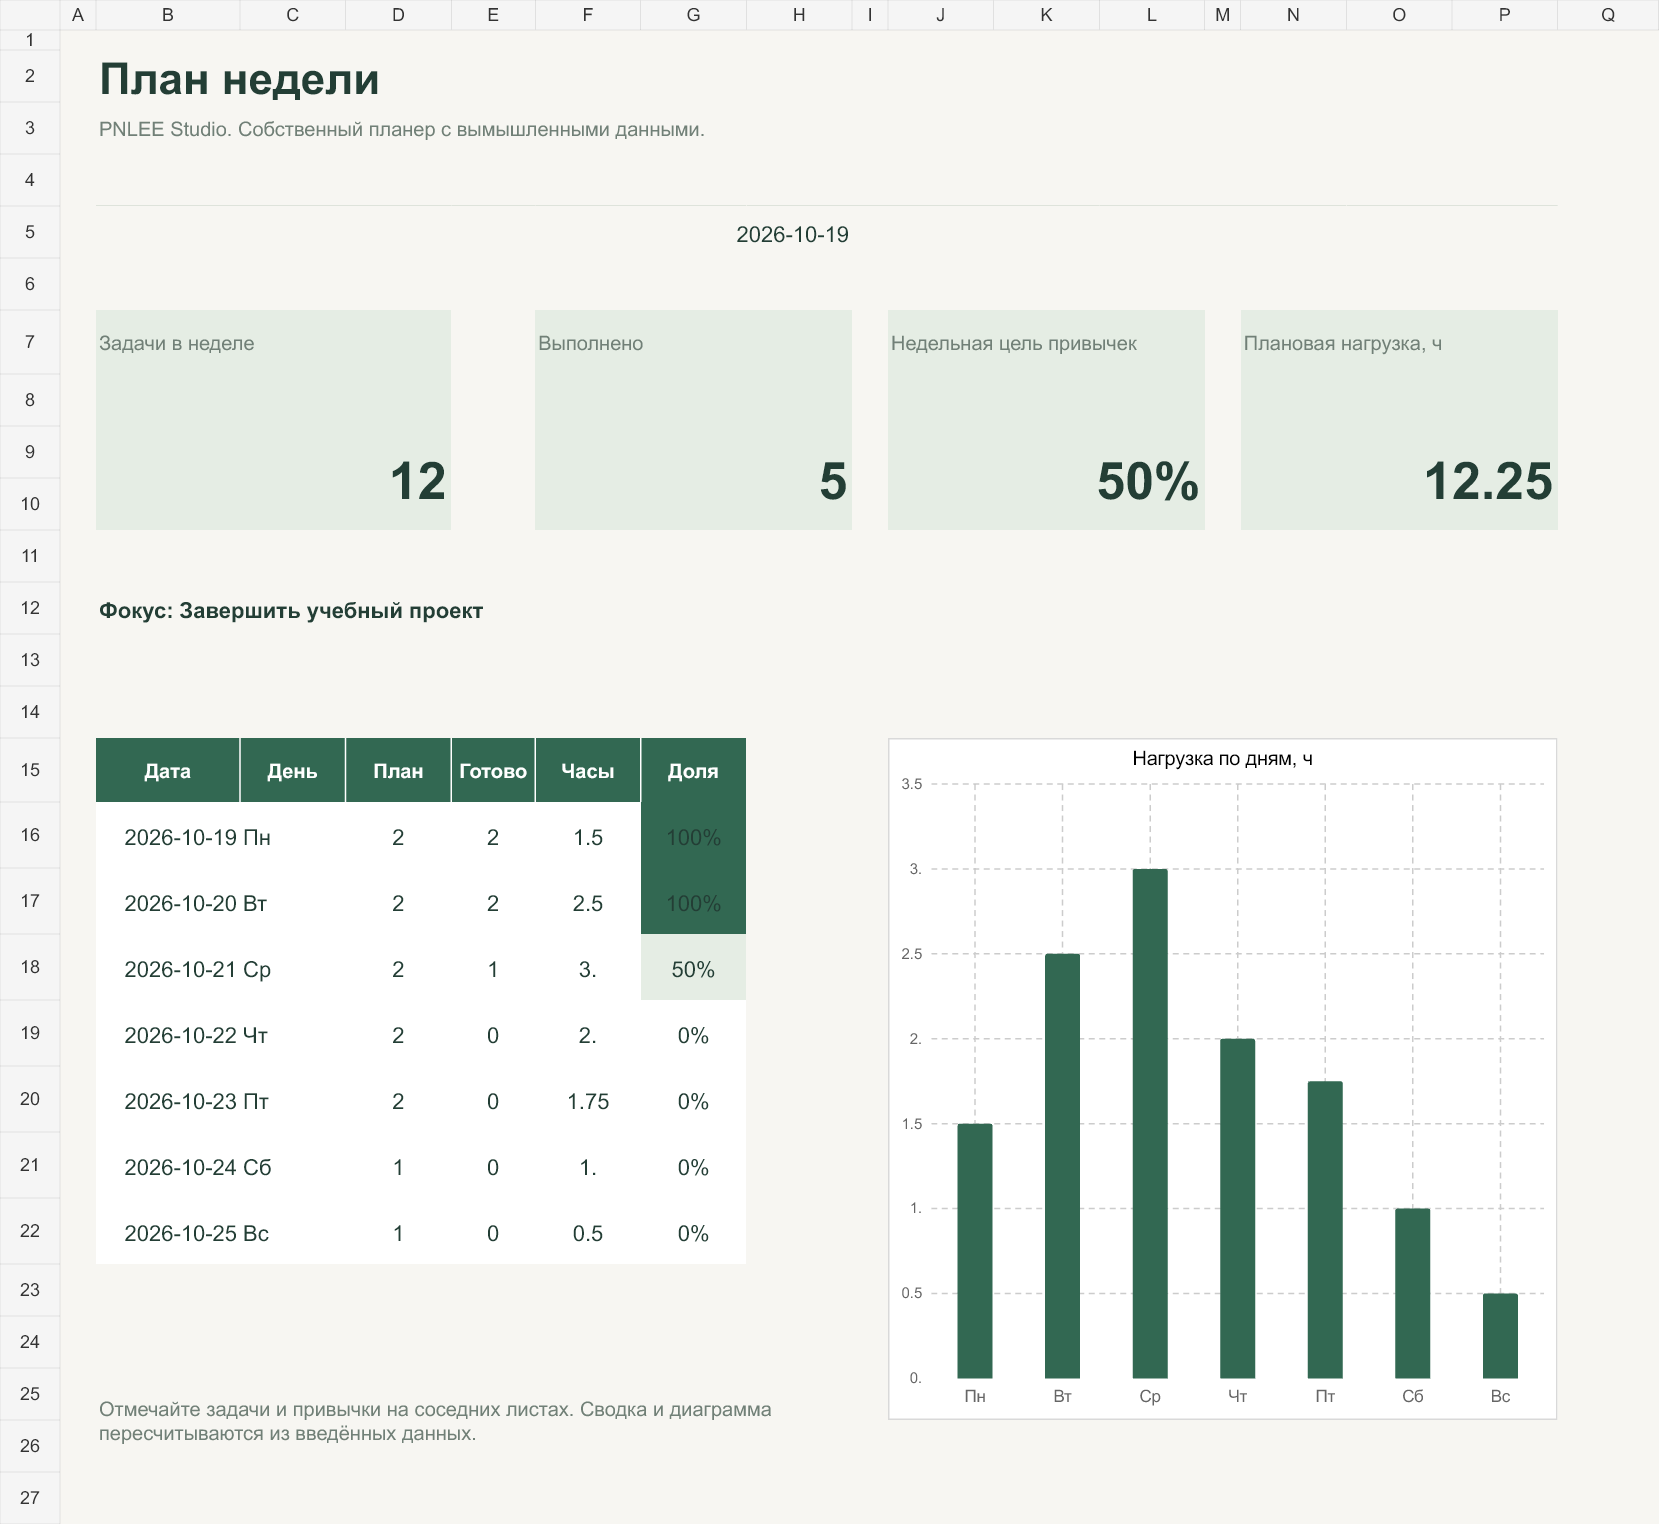Click the 100% share cell for Пн

tap(693, 837)
